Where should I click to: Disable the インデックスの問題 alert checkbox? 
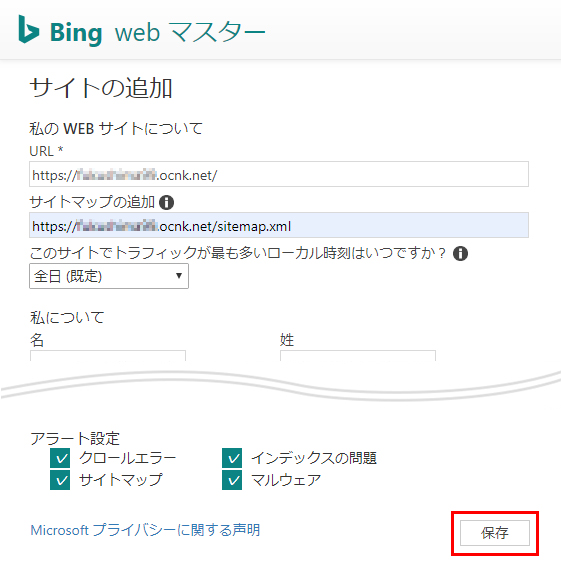coord(232,458)
